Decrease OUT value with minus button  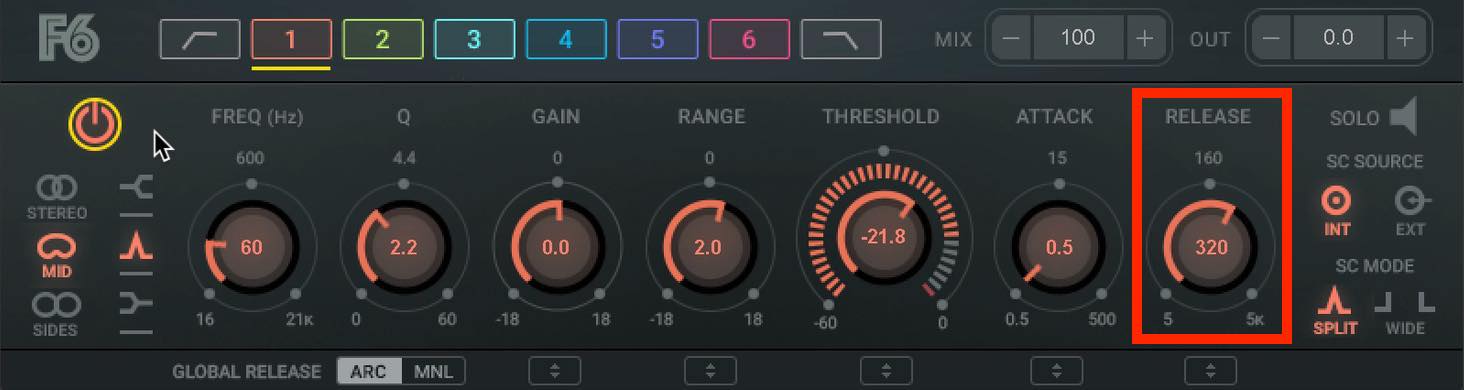click(1271, 39)
